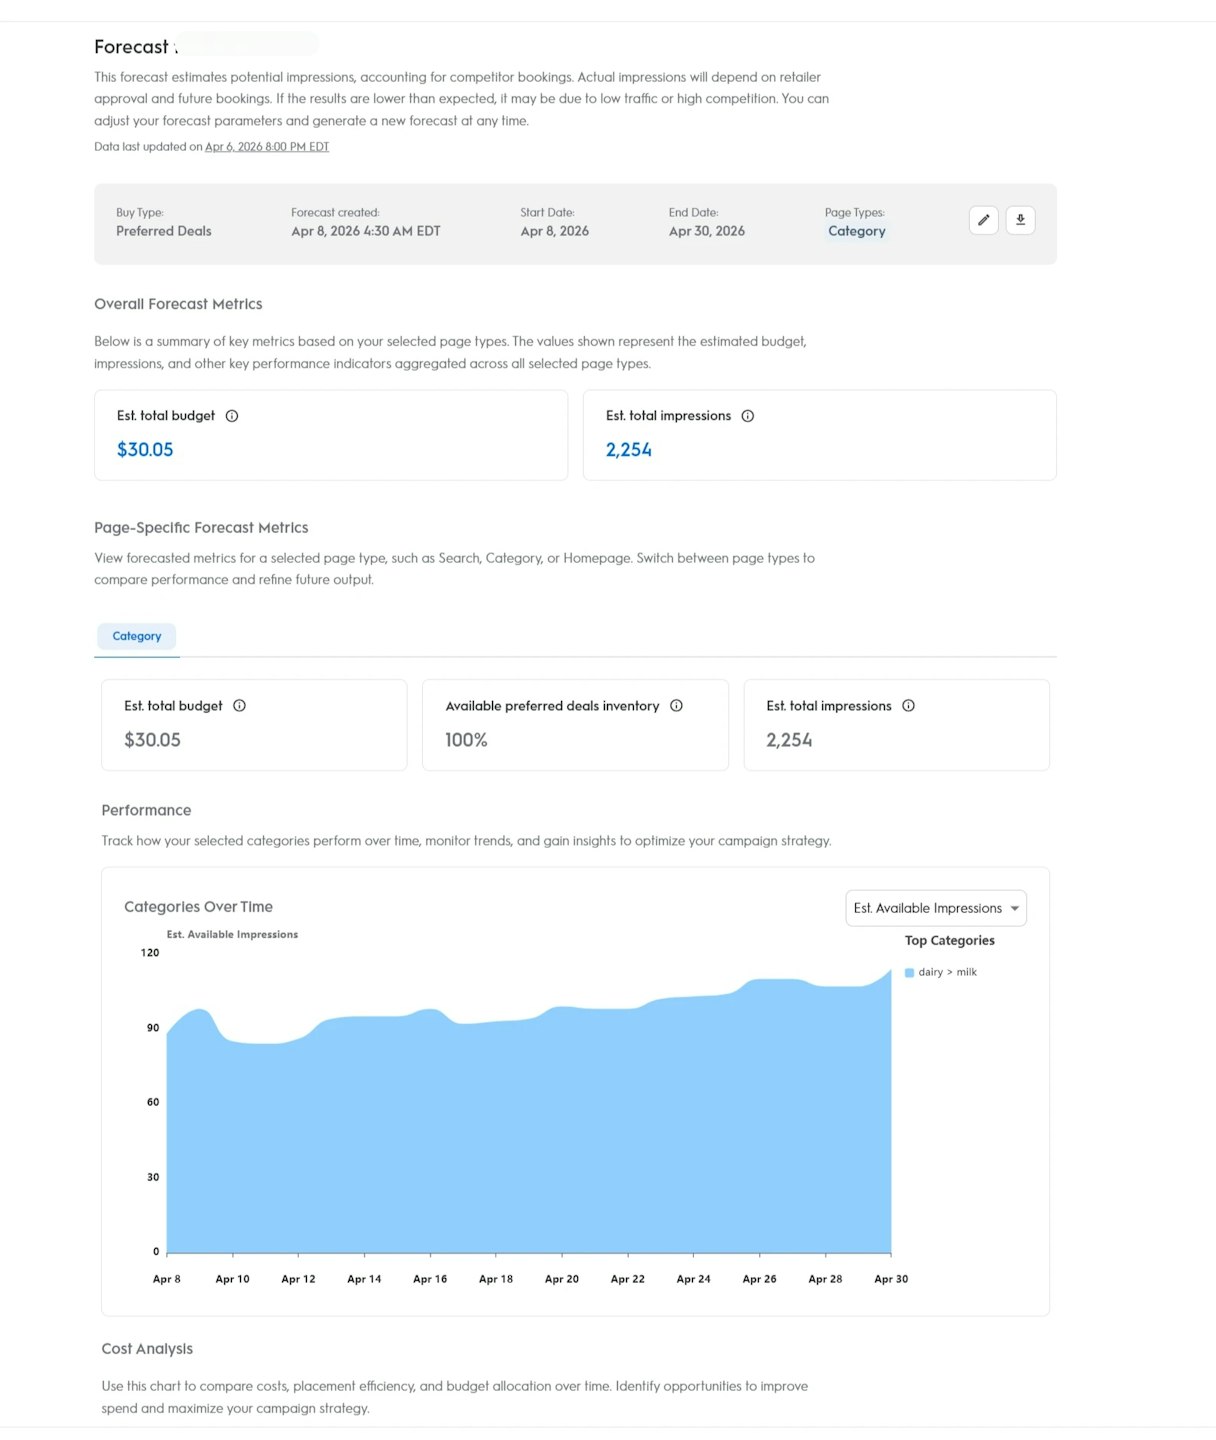
Task: Click the Apr 14 axis label
Action: click(364, 1279)
